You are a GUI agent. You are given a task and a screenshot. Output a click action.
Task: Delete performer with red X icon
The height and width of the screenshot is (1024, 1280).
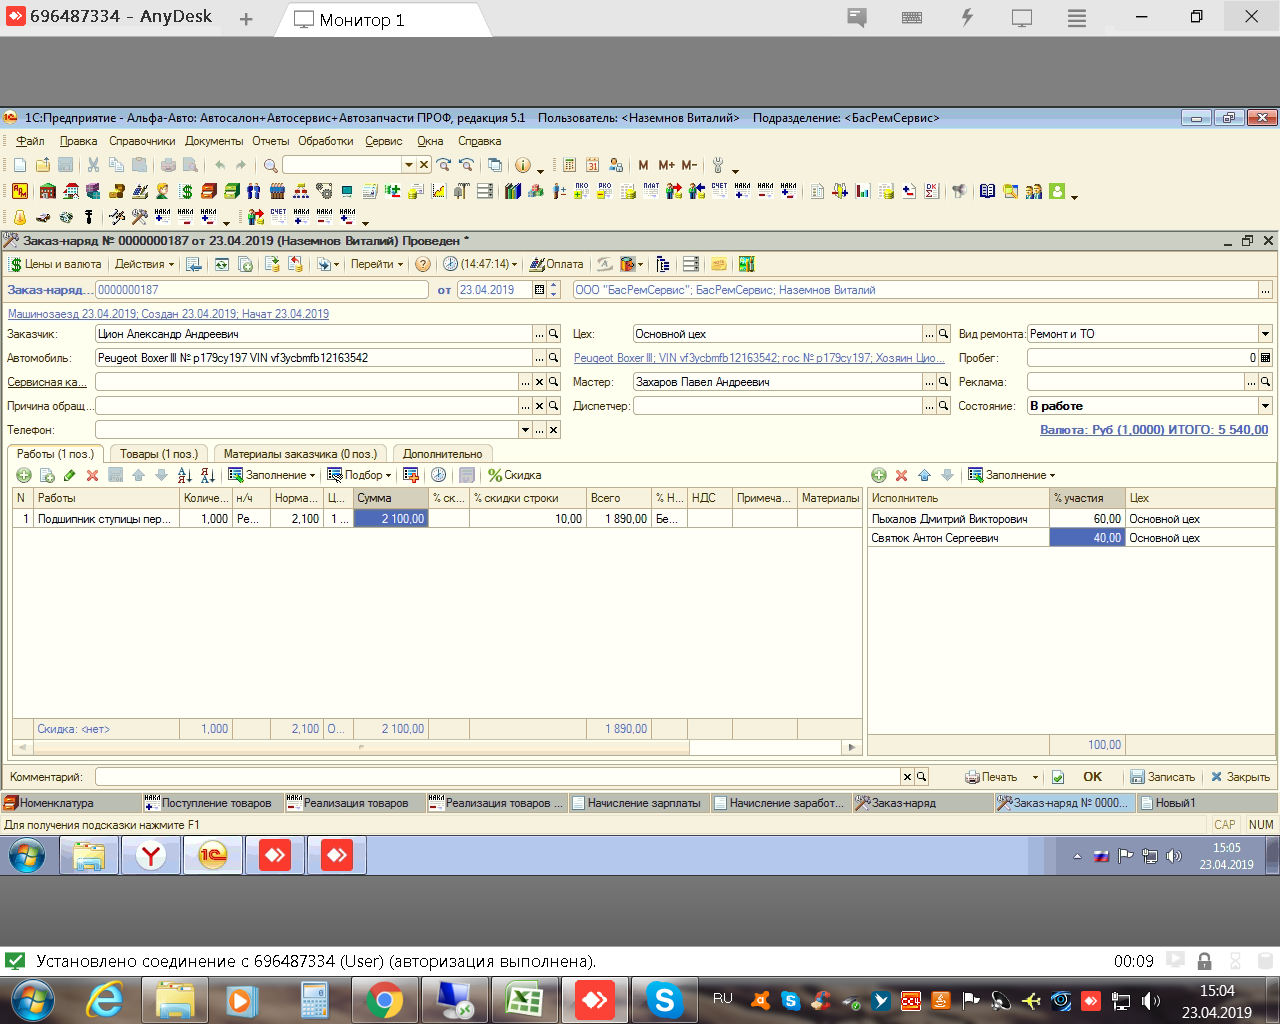tap(901, 475)
